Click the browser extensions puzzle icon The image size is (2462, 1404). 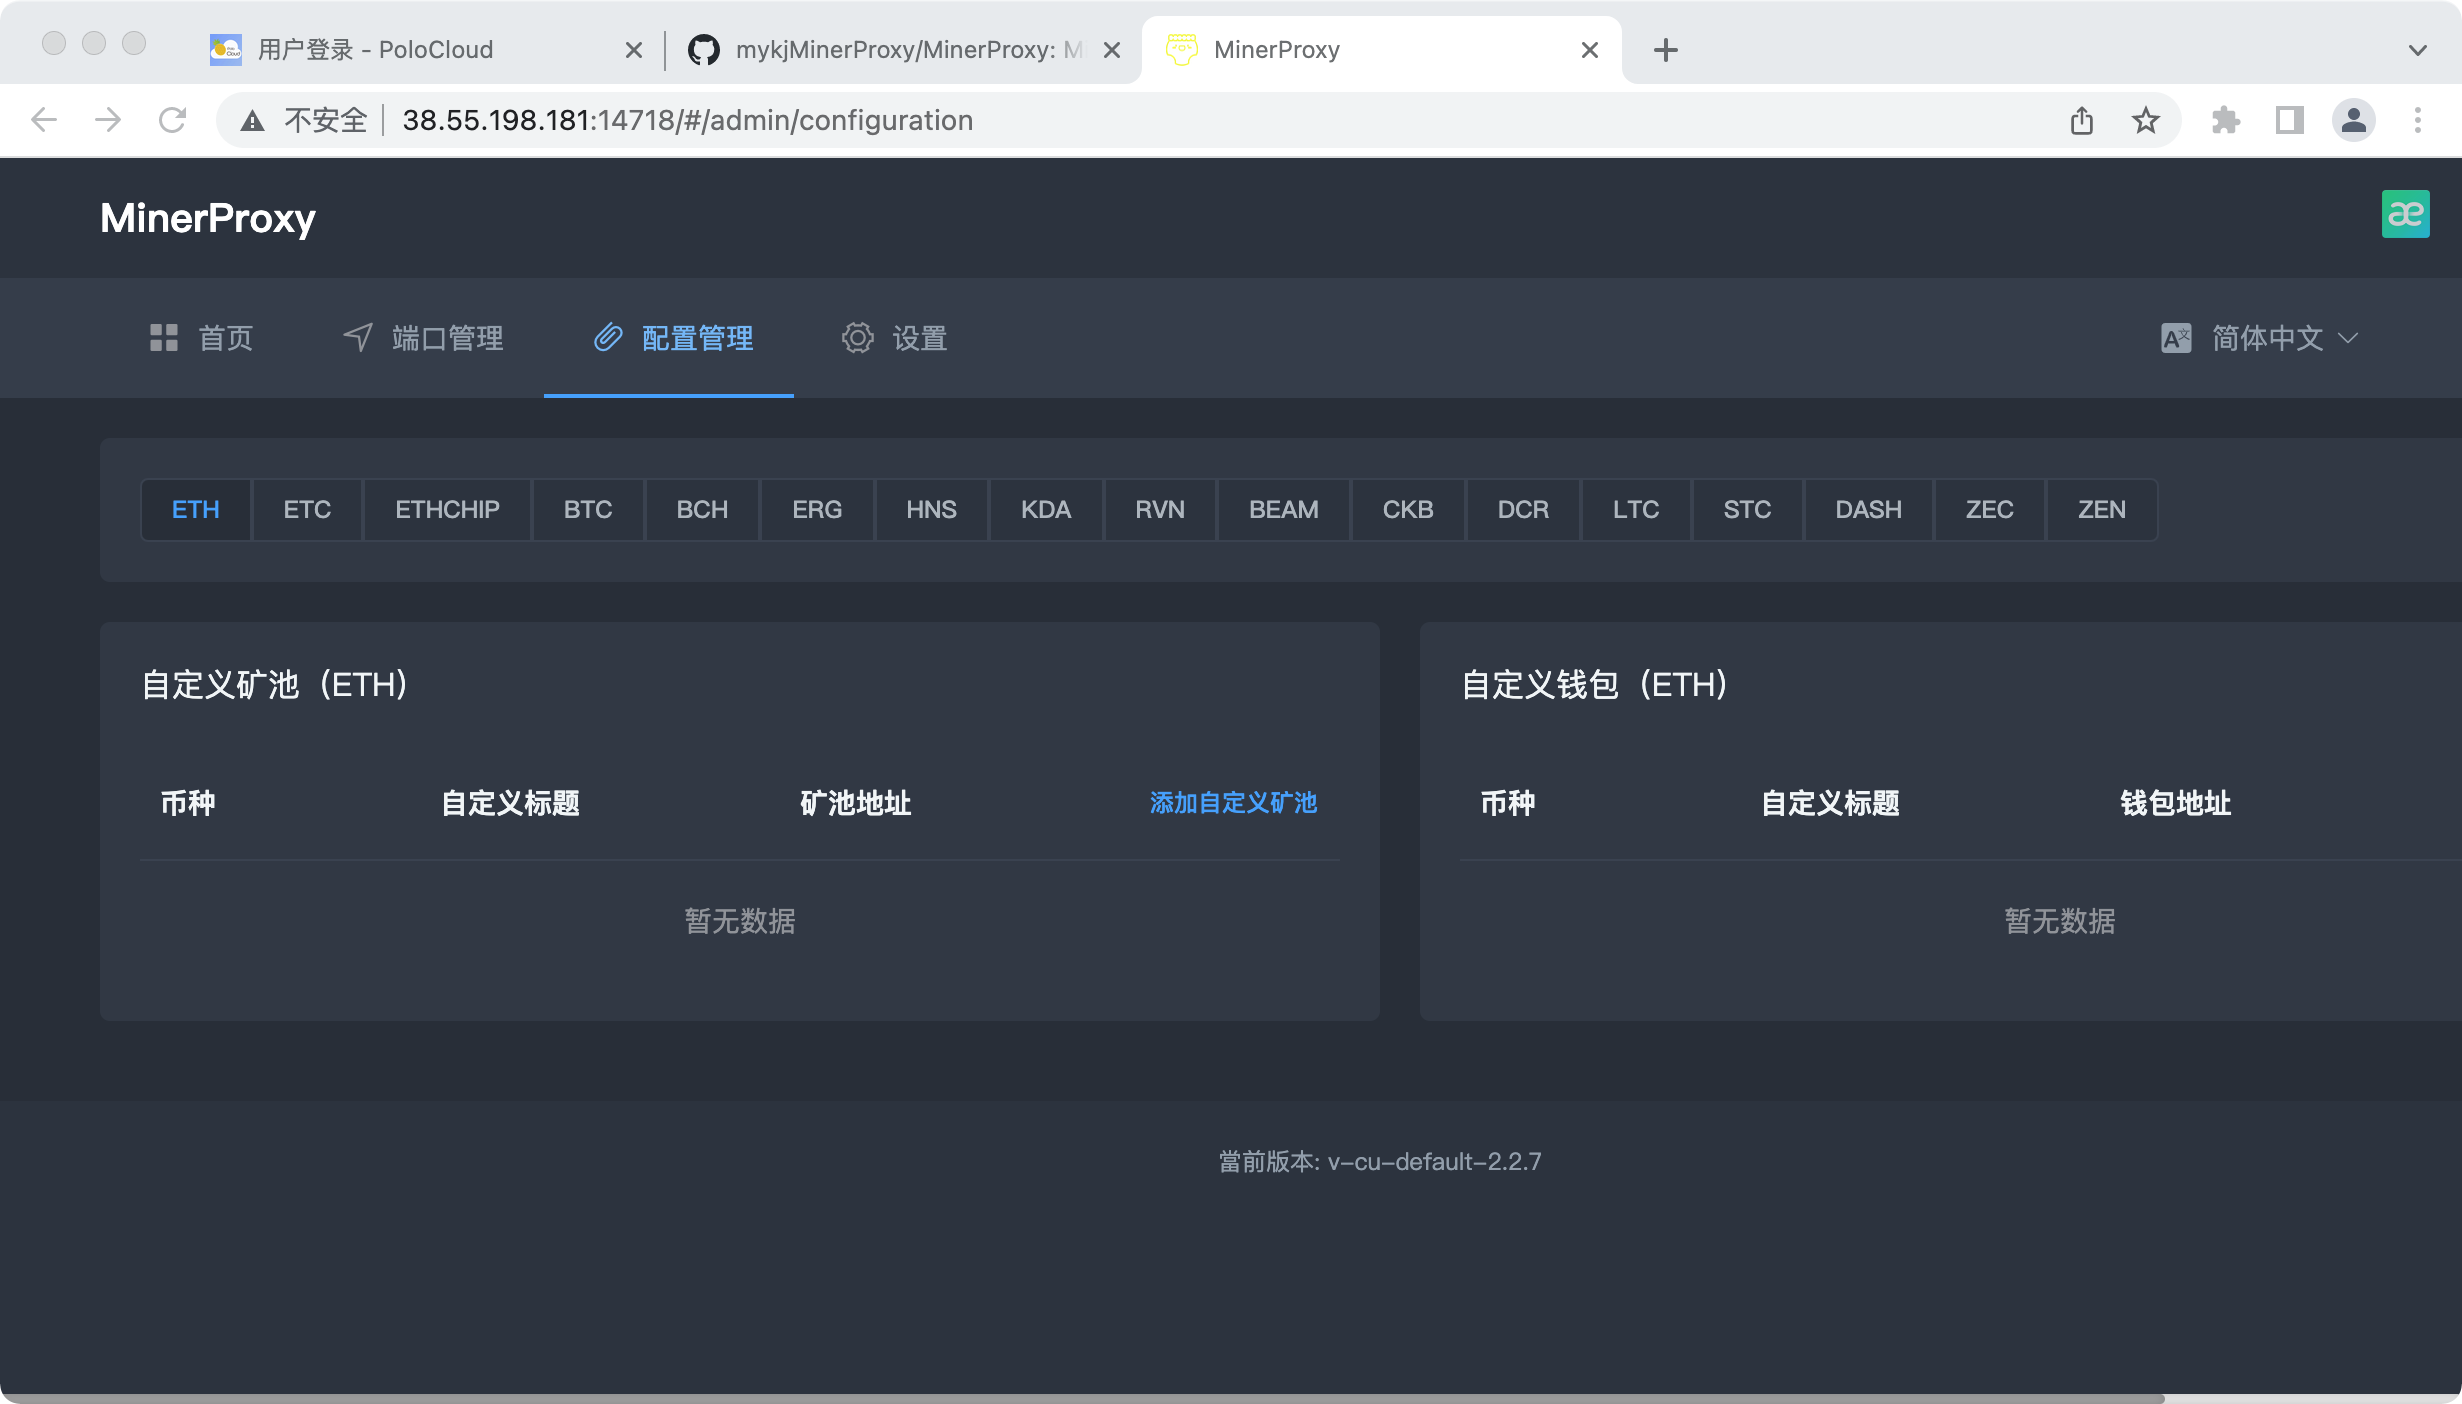coord(2225,120)
